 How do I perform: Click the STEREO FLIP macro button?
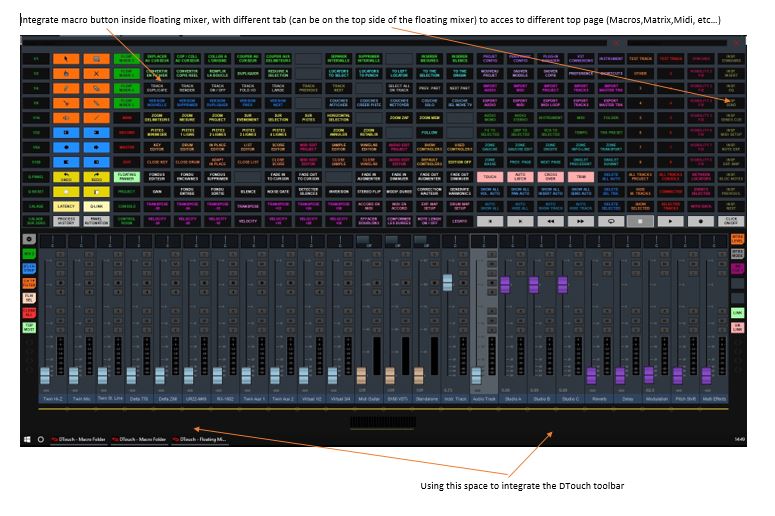(x=369, y=192)
